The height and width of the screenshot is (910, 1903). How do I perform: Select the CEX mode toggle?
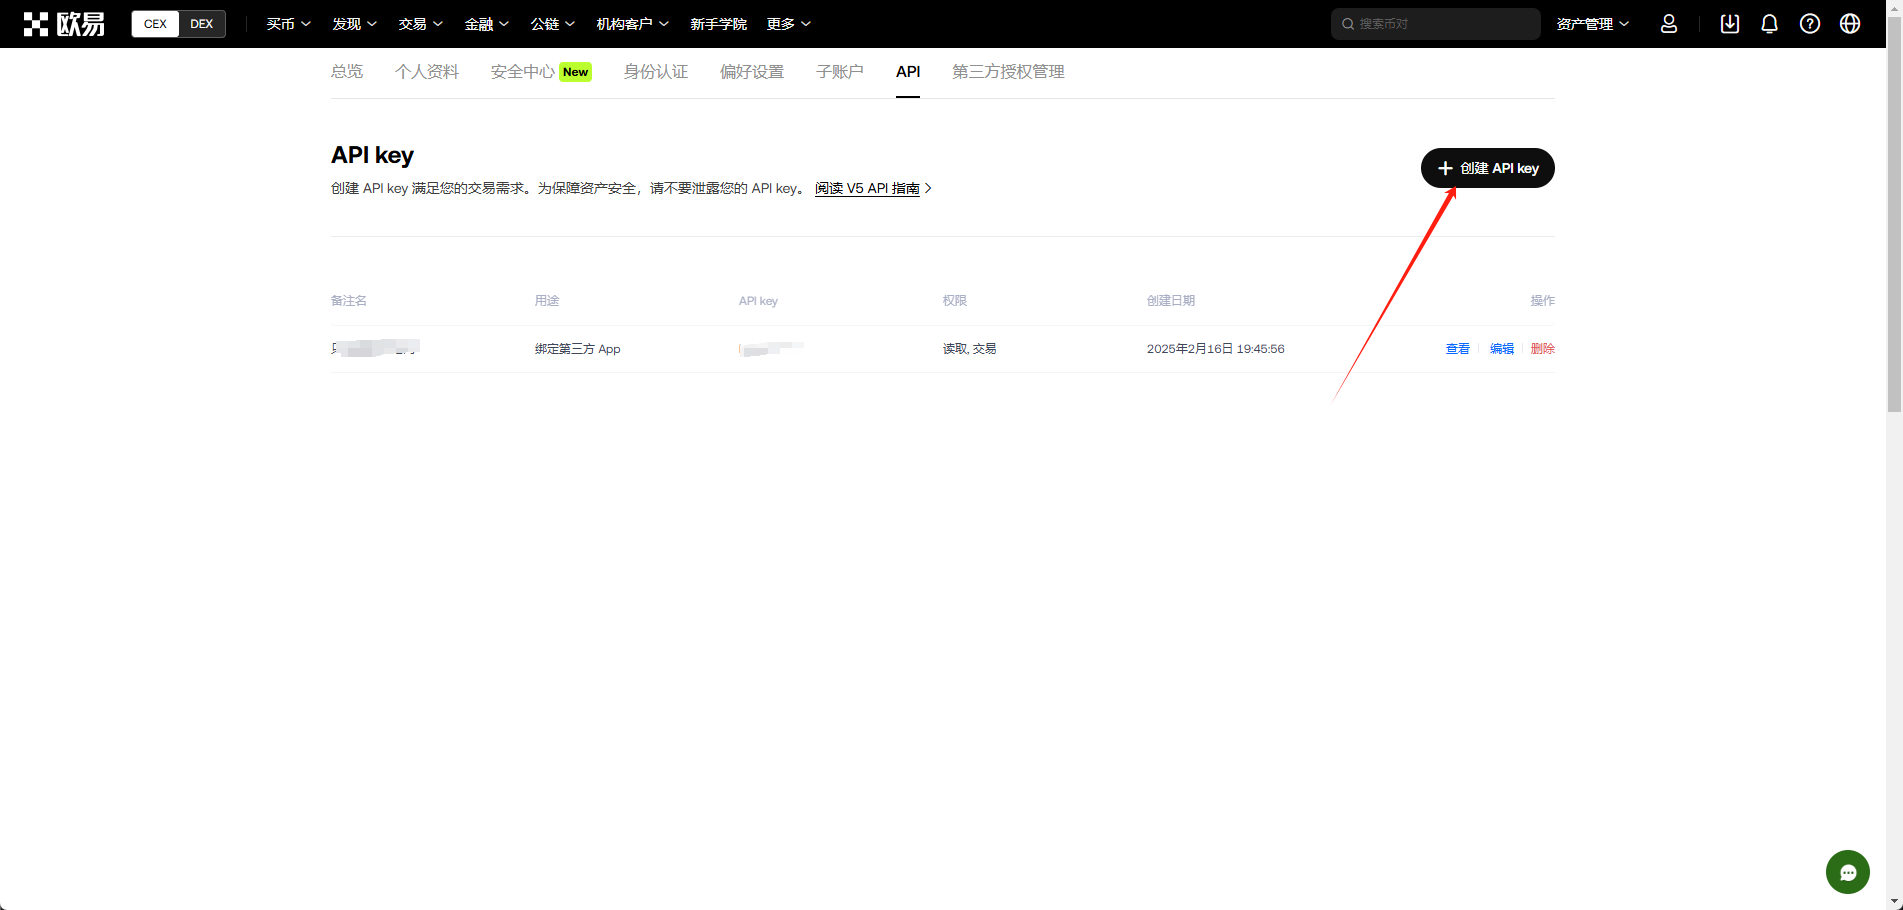[x=155, y=24]
